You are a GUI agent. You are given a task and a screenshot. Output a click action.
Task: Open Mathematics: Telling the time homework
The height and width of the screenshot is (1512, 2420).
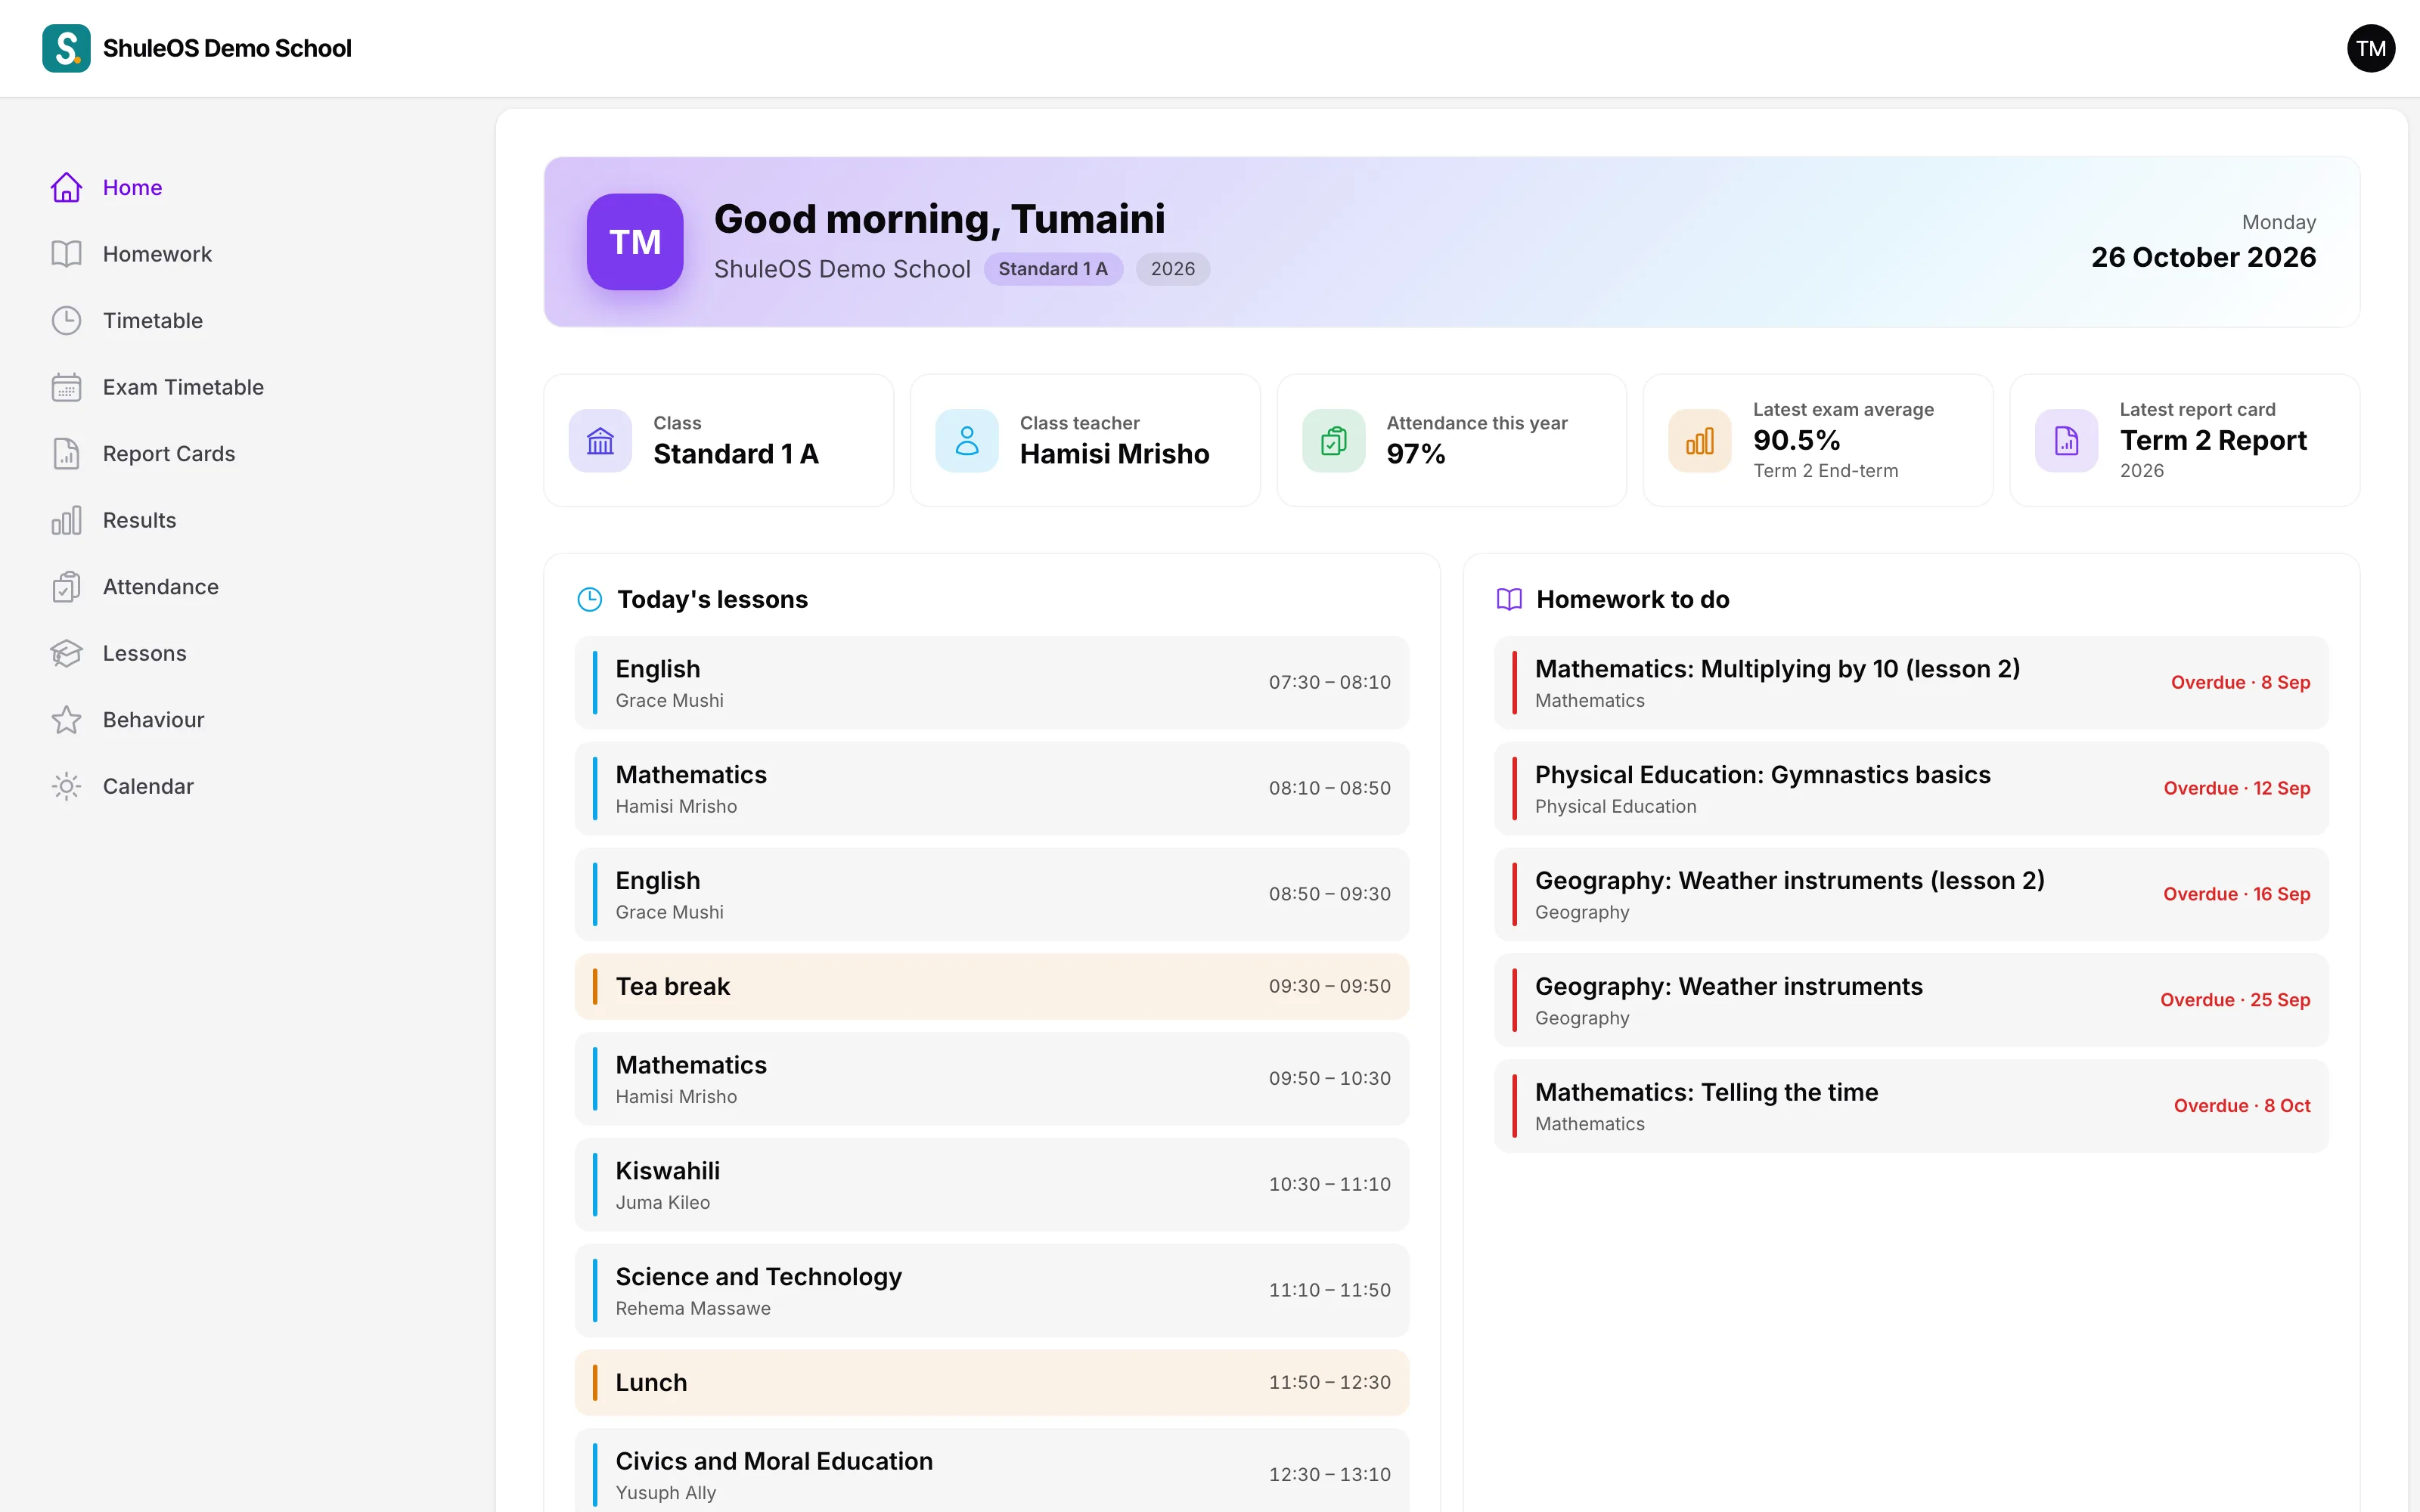(x=1911, y=1106)
